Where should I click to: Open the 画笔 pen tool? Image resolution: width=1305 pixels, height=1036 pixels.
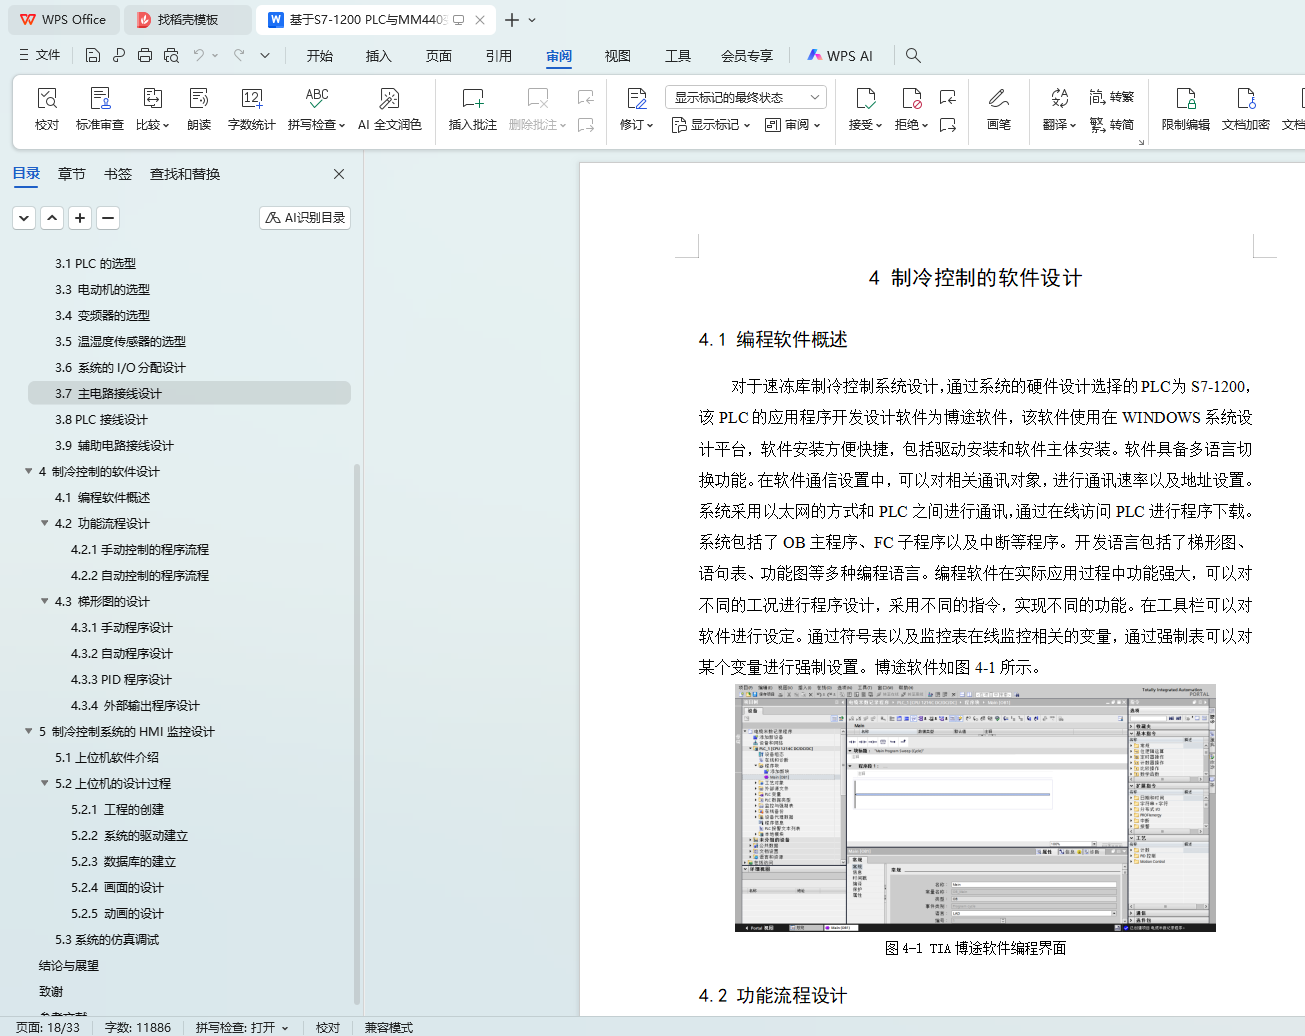pyautogui.click(x=998, y=109)
